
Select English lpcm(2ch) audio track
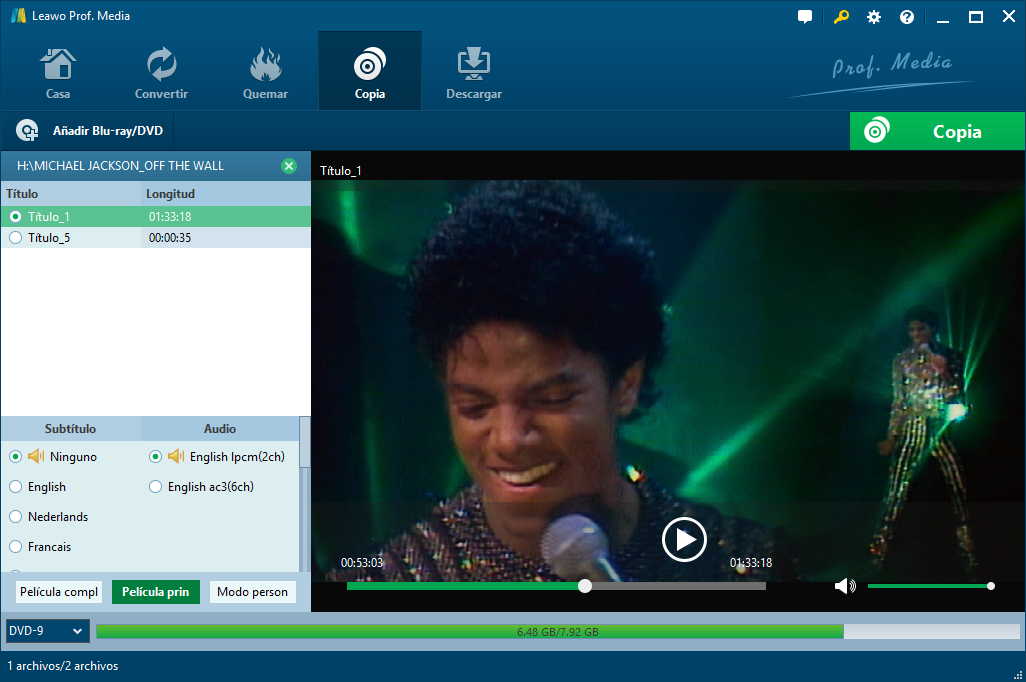pos(155,457)
